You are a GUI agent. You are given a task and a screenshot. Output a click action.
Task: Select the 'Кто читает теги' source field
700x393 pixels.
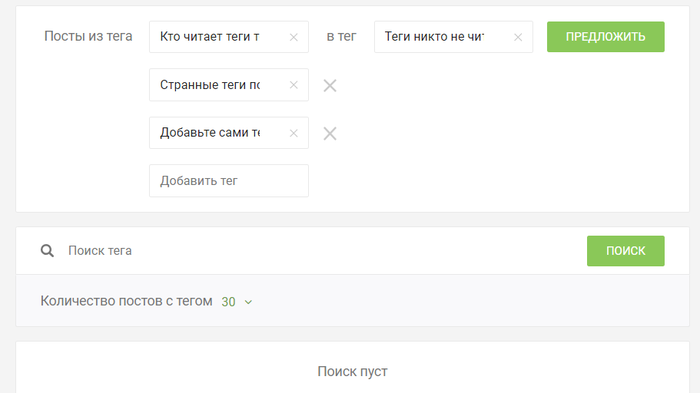point(219,37)
